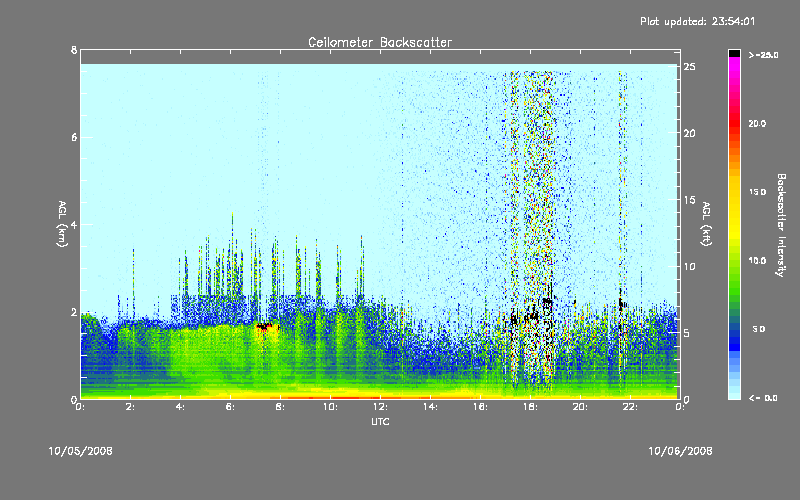Click the '6:' hour tick label
Image resolution: width=800 pixels, height=500 pixels.
[x=231, y=407]
